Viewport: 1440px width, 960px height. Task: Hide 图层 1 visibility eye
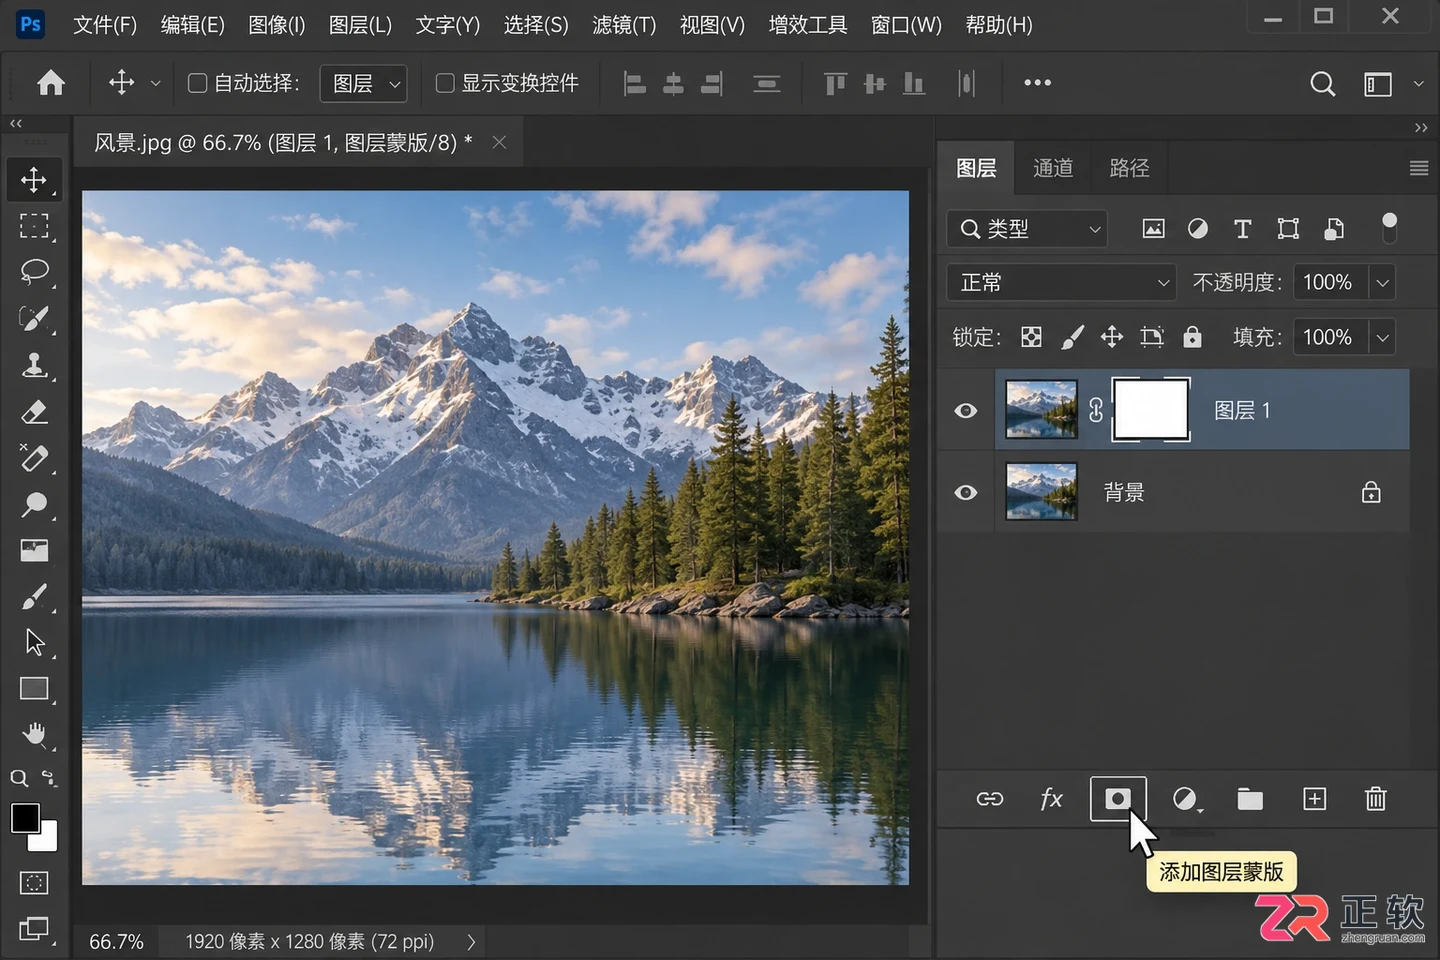coord(965,411)
